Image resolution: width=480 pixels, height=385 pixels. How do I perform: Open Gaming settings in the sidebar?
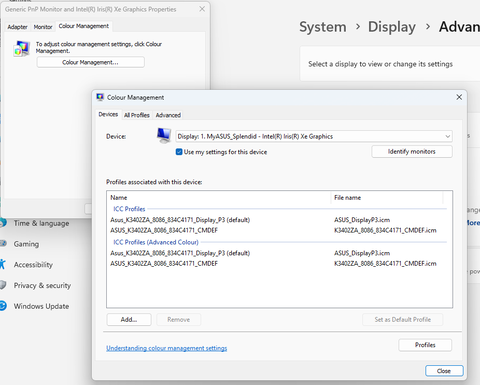(26, 244)
